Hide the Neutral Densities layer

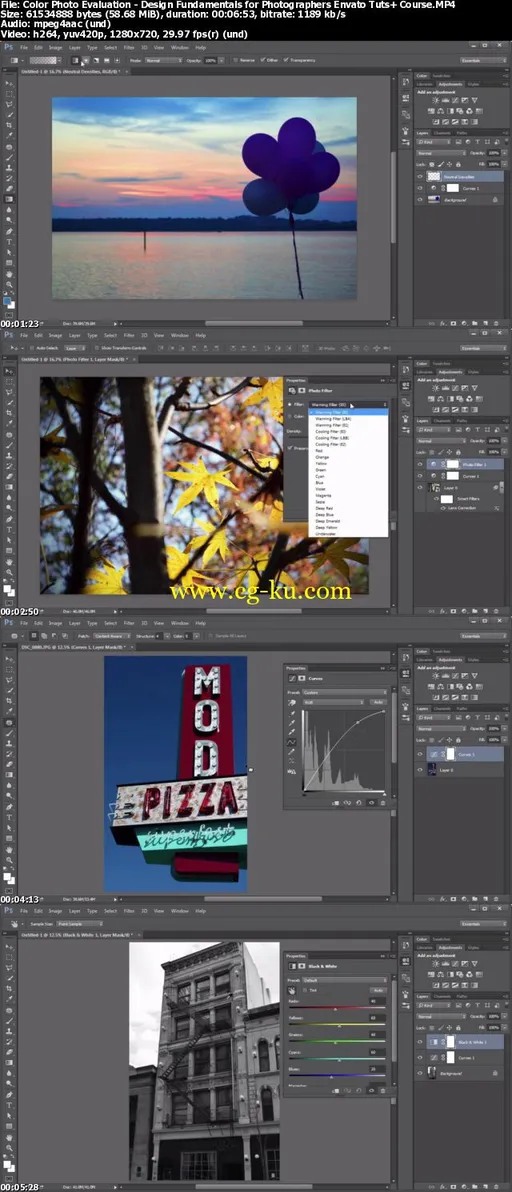click(x=420, y=176)
